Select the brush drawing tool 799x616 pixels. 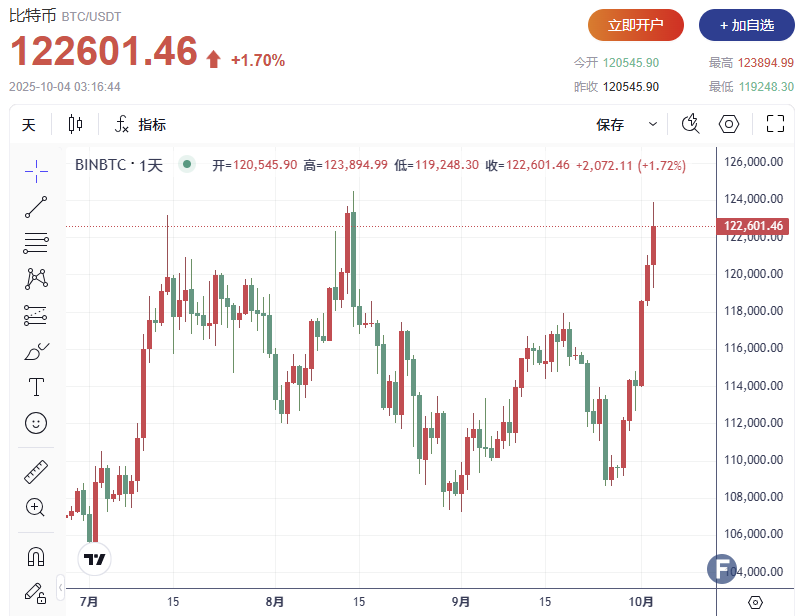(36, 351)
